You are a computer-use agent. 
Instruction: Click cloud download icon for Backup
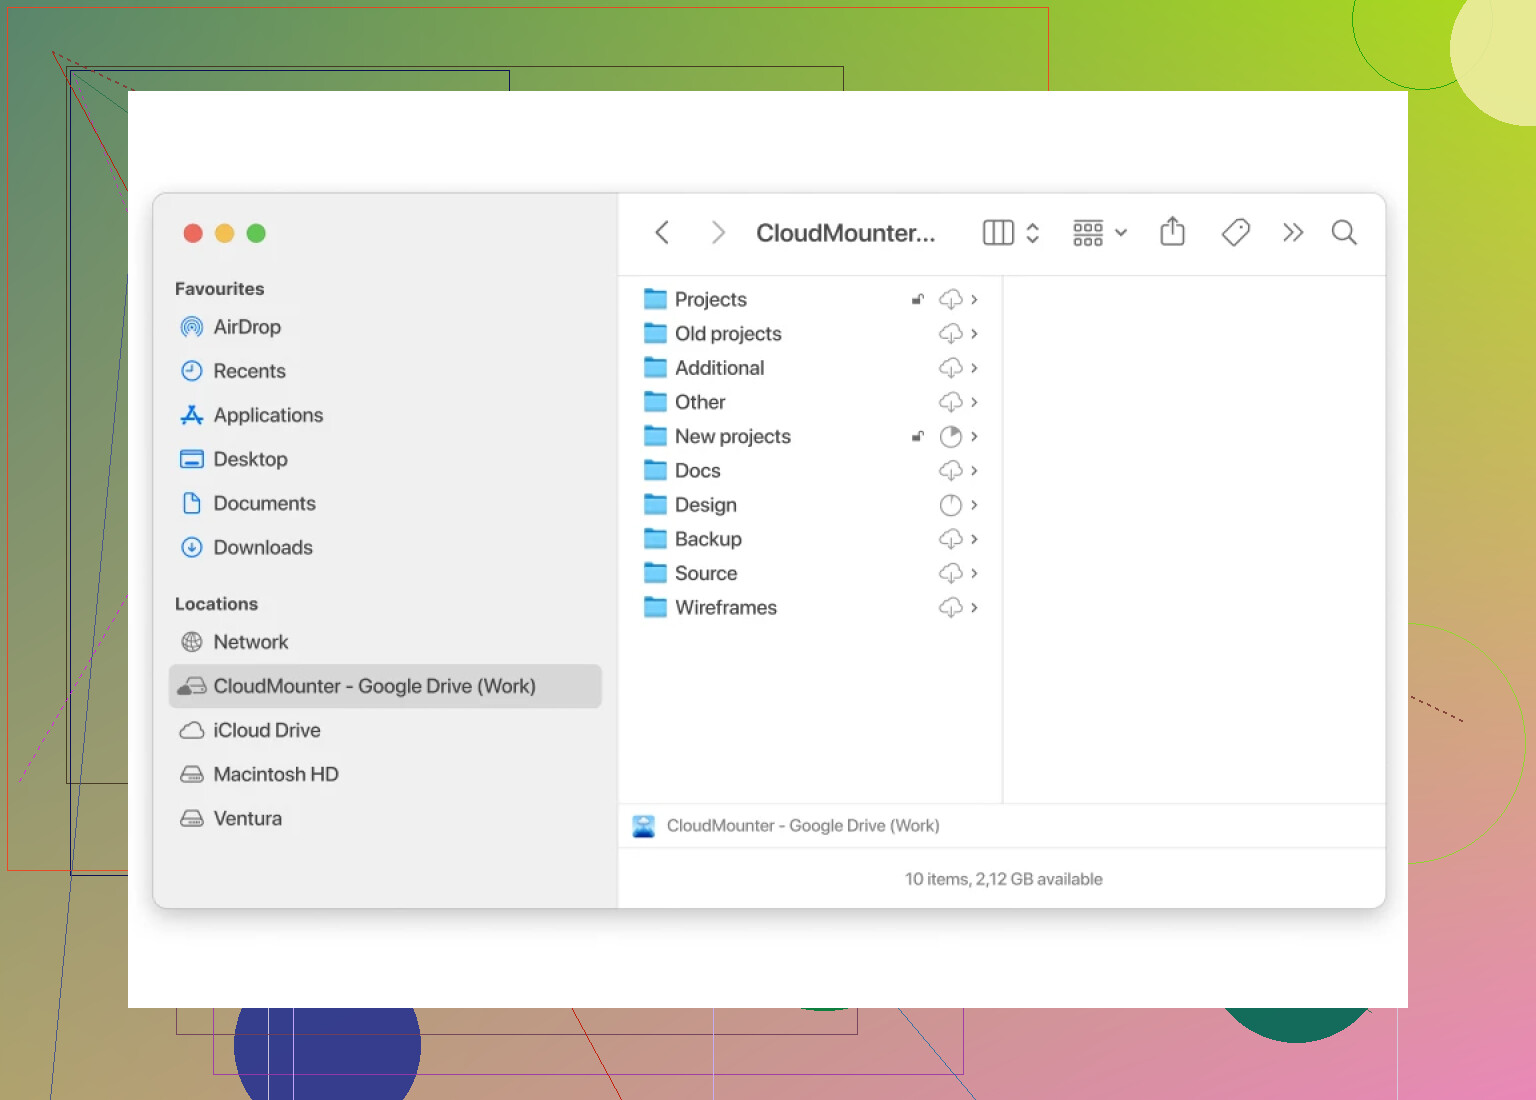(950, 539)
